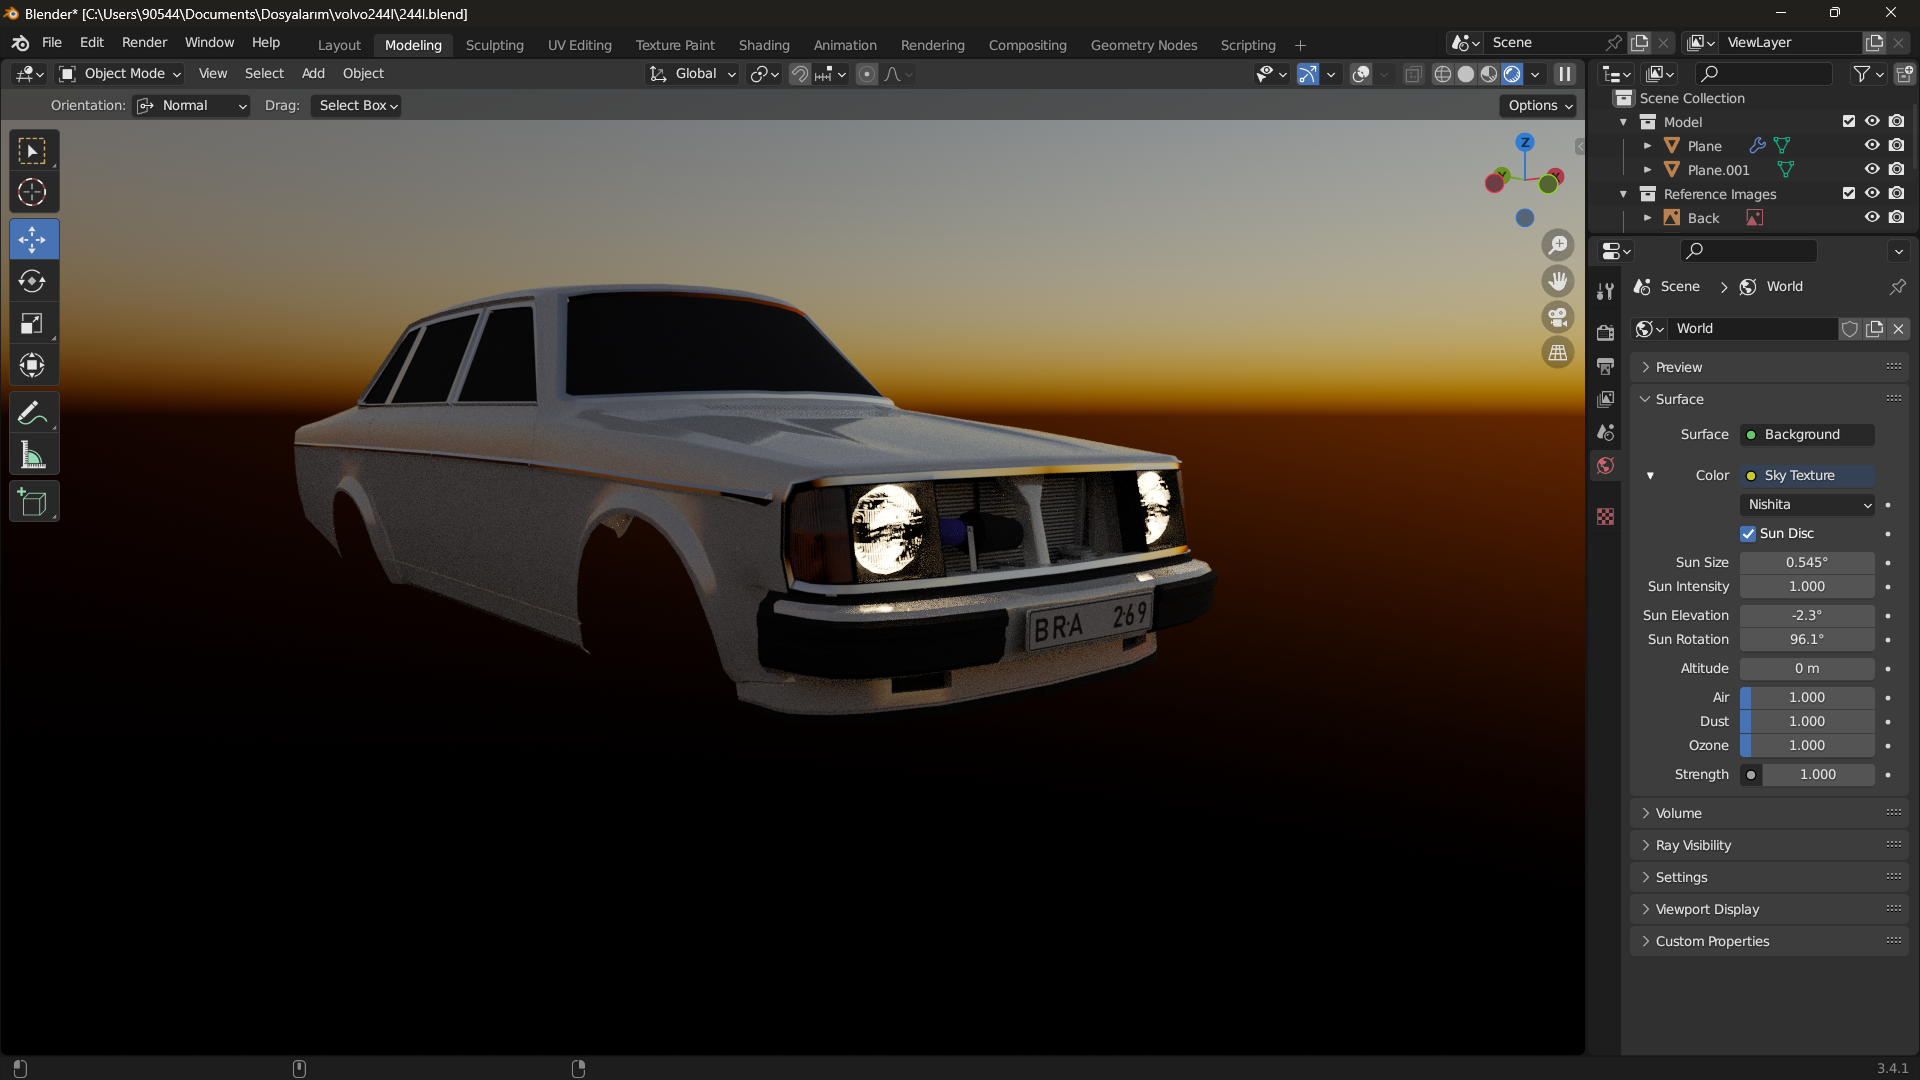The image size is (1920, 1080).
Task: Select the Measure ruler tool
Action: click(32, 456)
